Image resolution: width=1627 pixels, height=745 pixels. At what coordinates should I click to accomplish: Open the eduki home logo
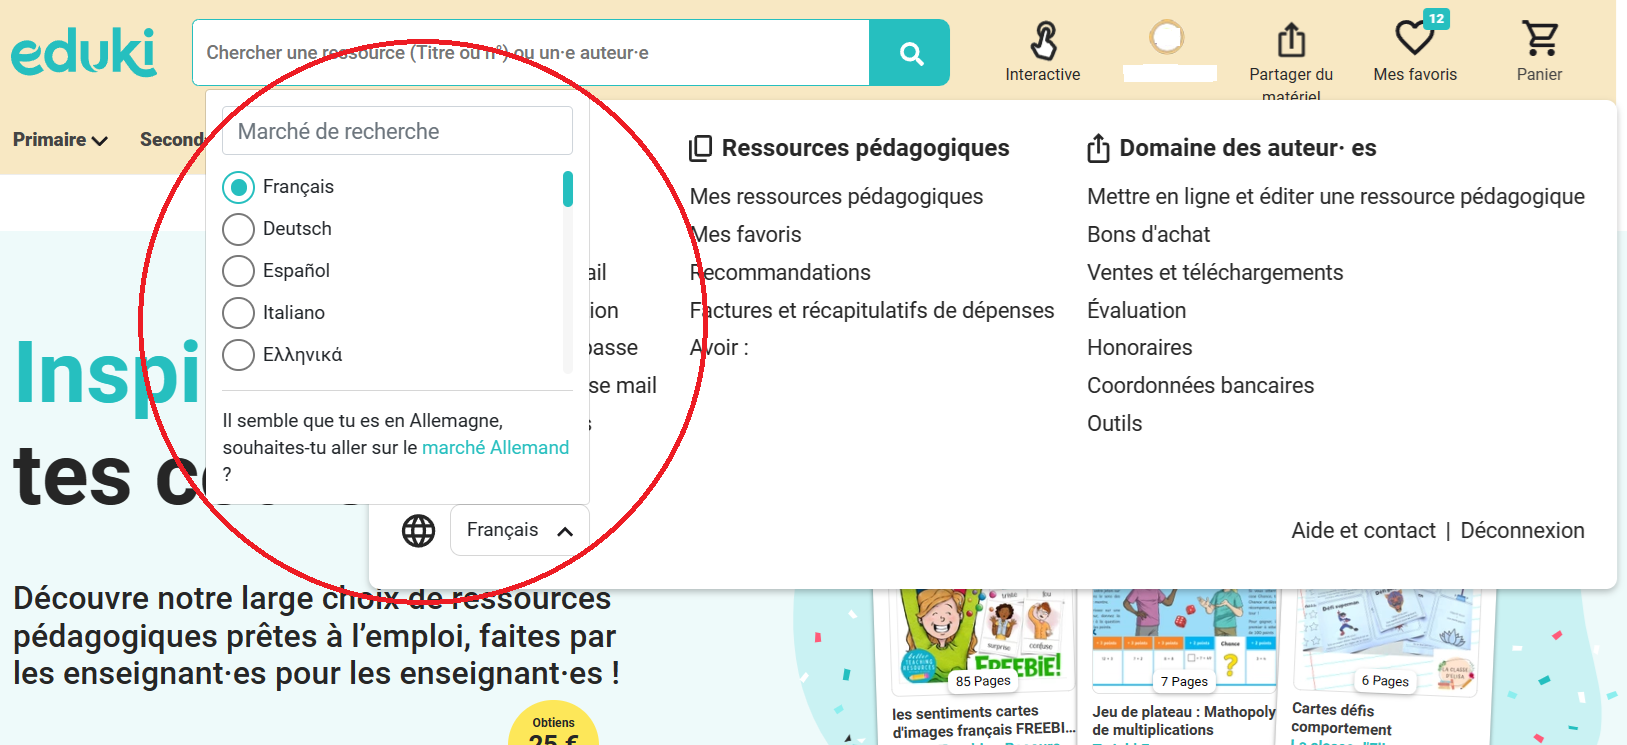point(84,52)
